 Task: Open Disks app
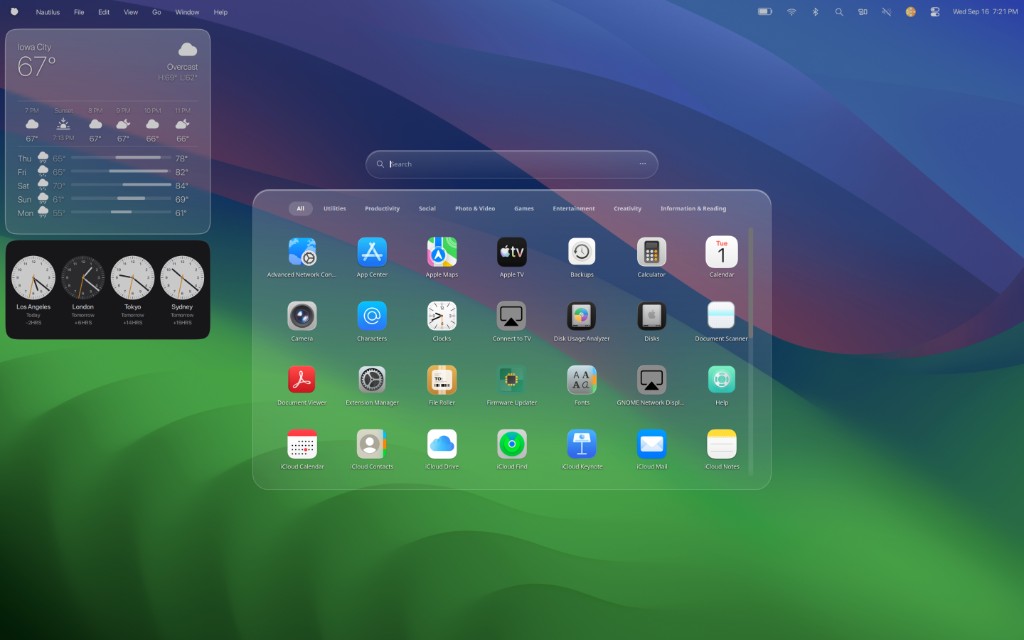tap(651, 316)
